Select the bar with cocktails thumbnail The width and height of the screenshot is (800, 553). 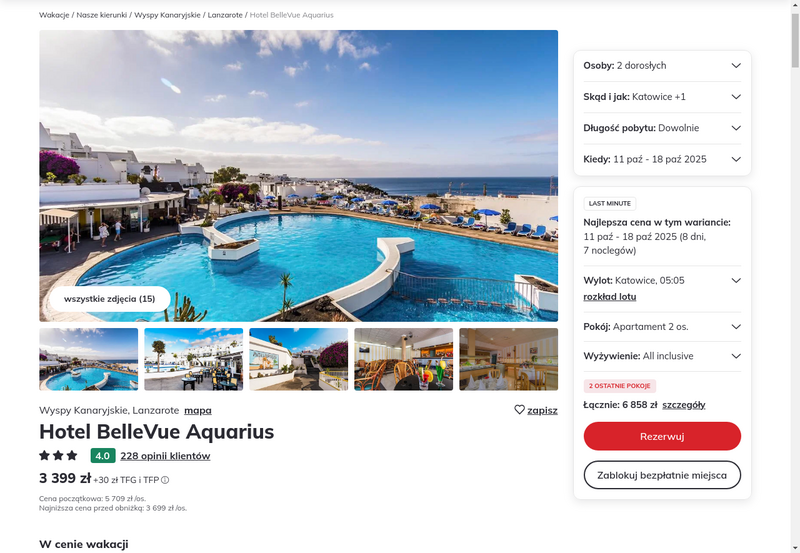pyautogui.click(x=404, y=359)
